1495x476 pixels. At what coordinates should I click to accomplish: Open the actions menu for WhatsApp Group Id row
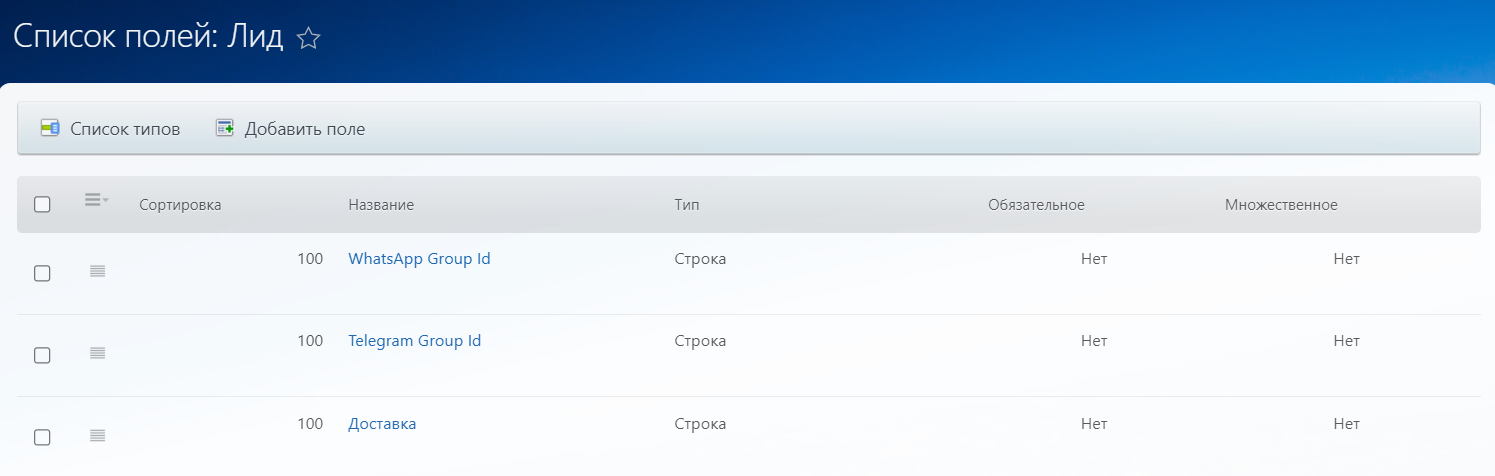(97, 271)
